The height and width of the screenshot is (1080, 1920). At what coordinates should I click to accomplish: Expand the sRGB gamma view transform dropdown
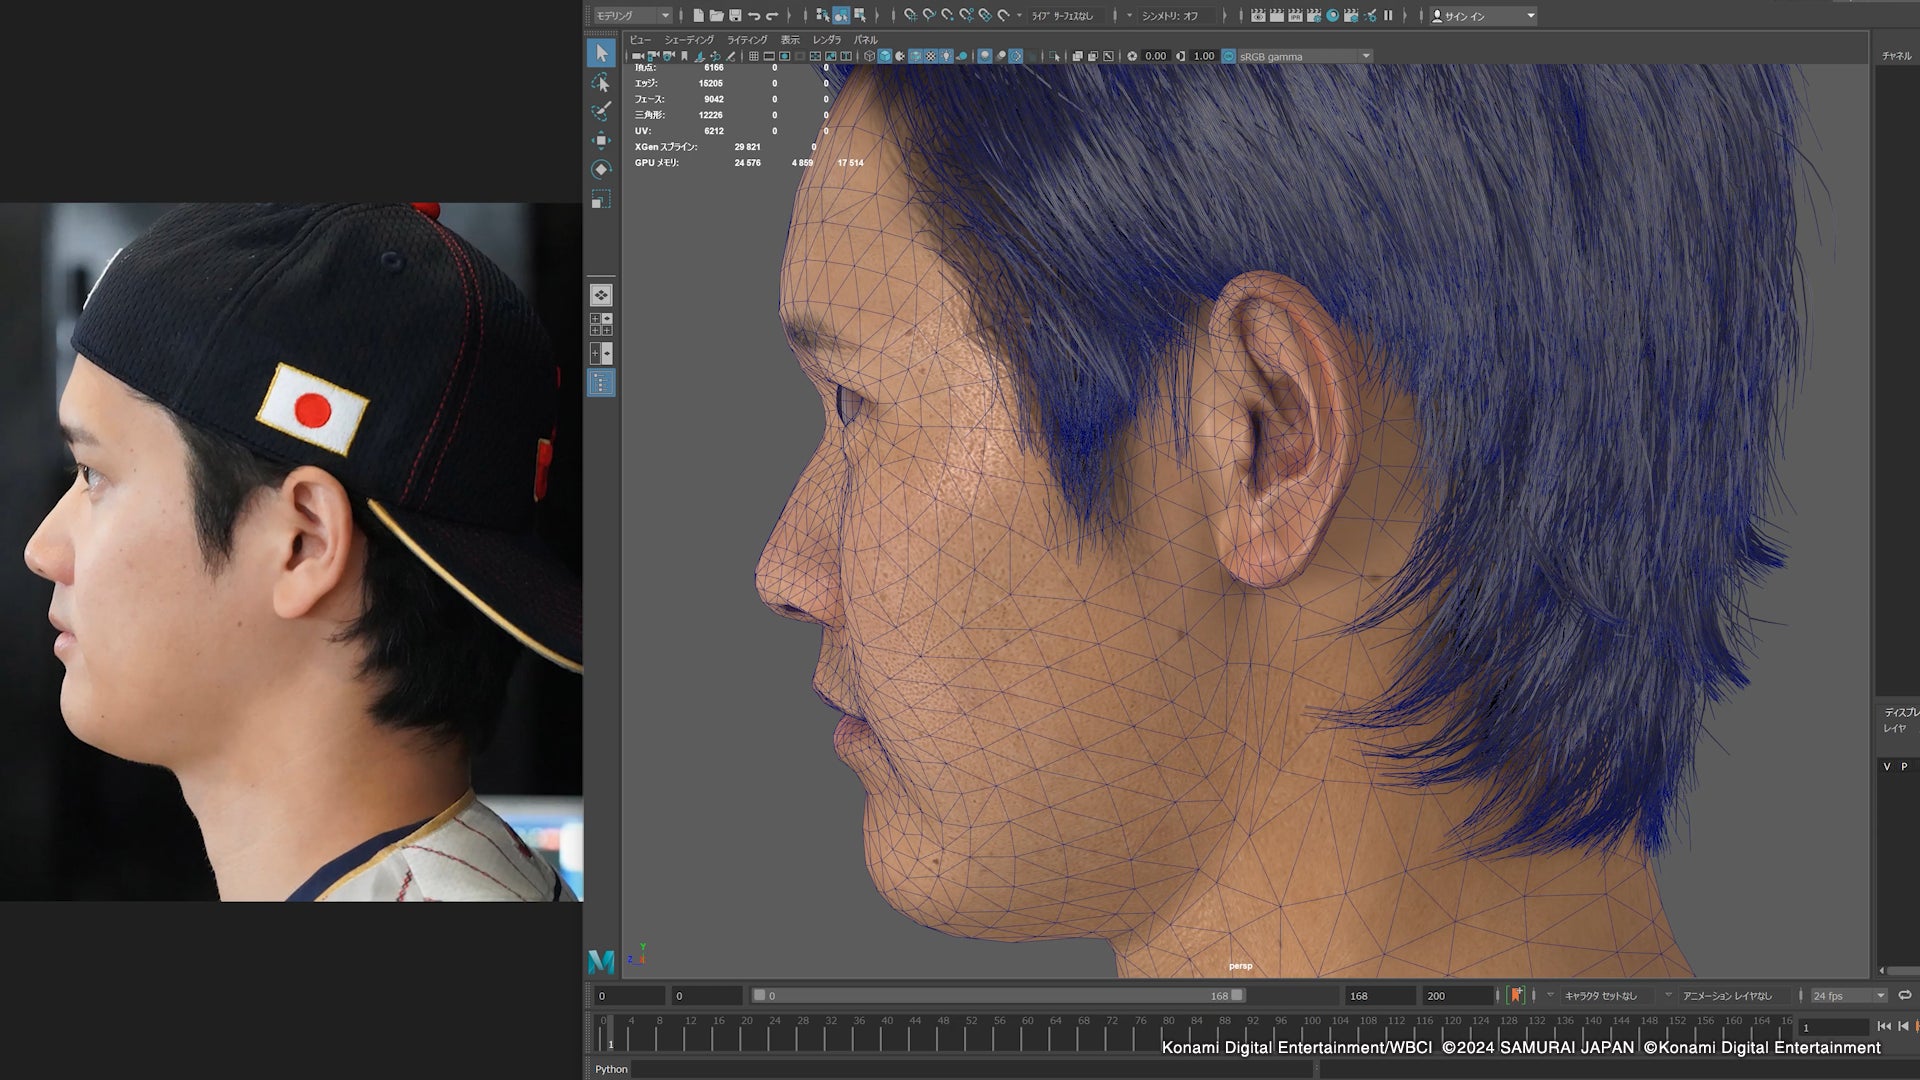tap(1366, 57)
